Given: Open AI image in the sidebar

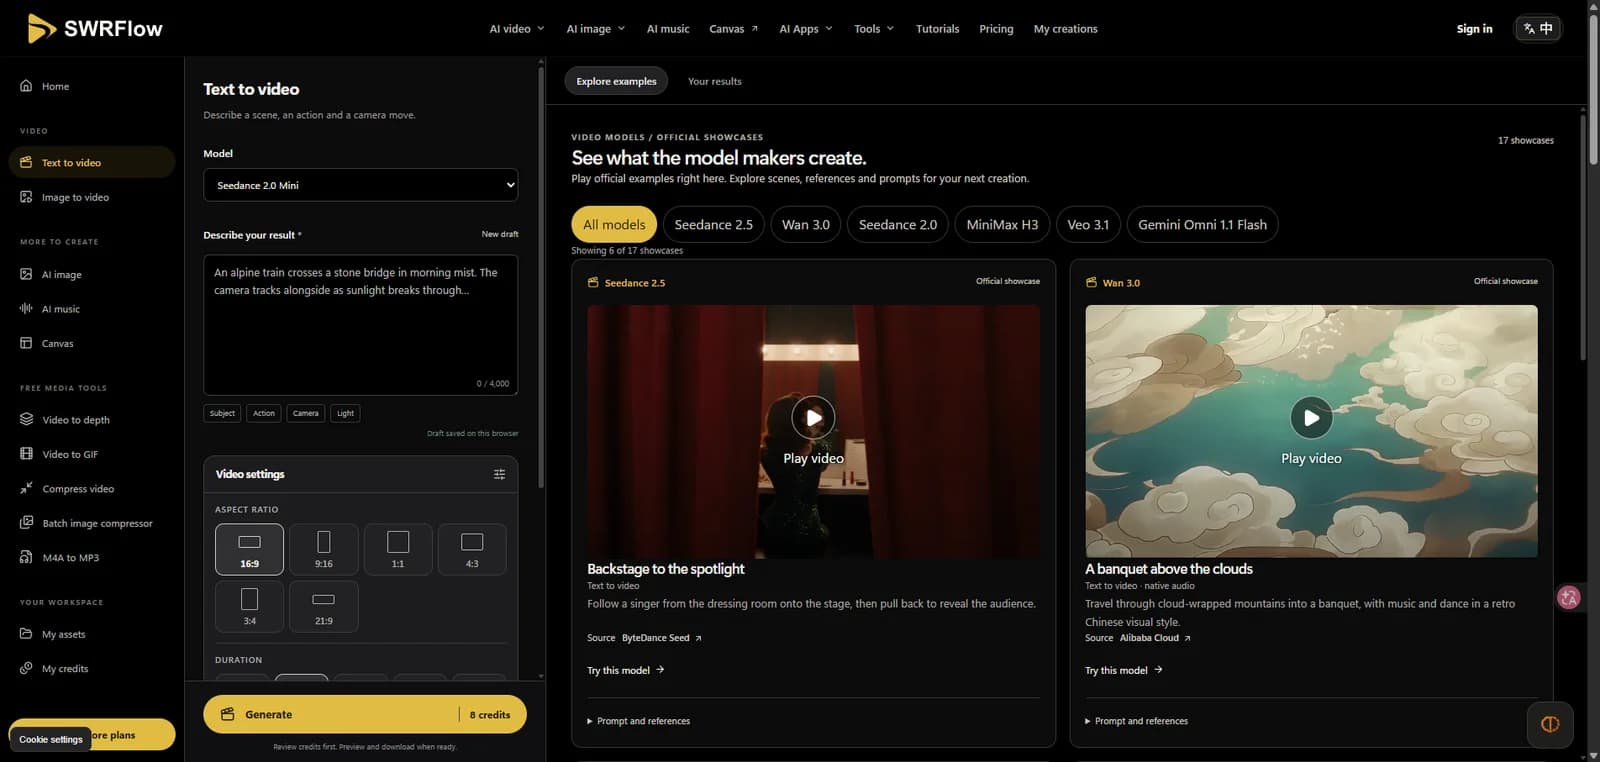Looking at the screenshot, I should pyautogui.click(x=92, y=274).
